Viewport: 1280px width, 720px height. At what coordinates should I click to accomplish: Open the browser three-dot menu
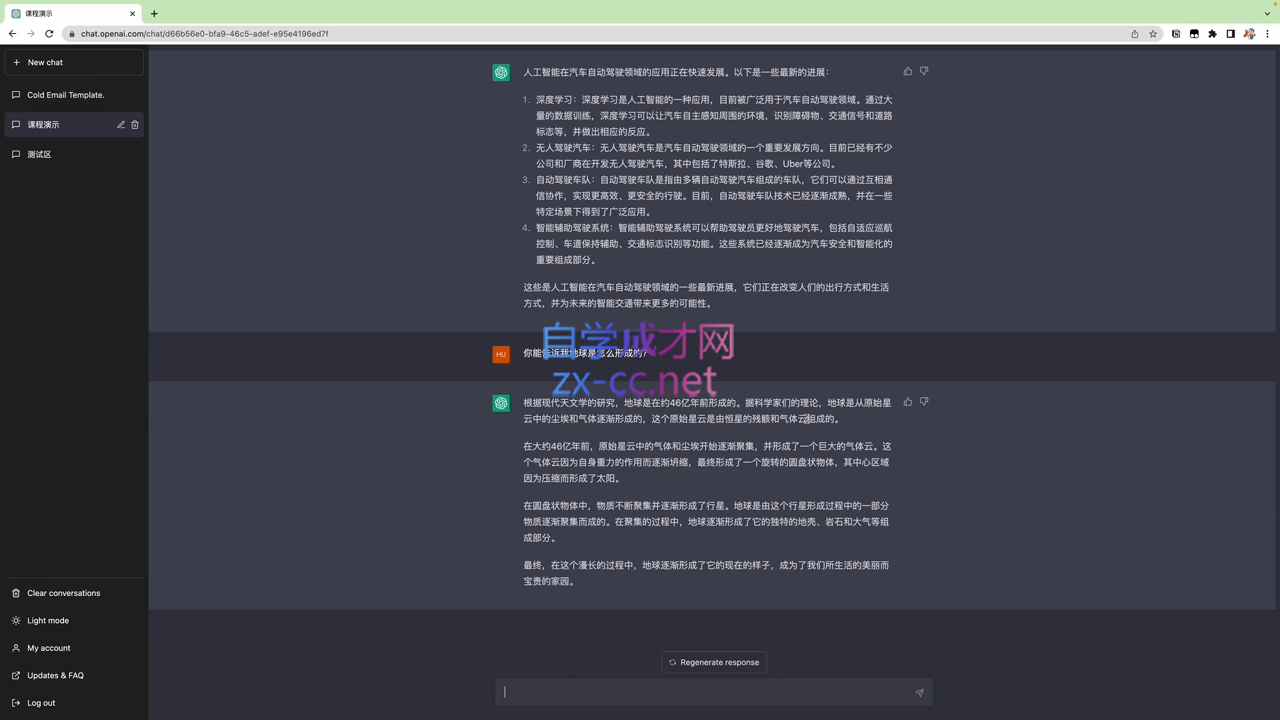click(1267, 34)
